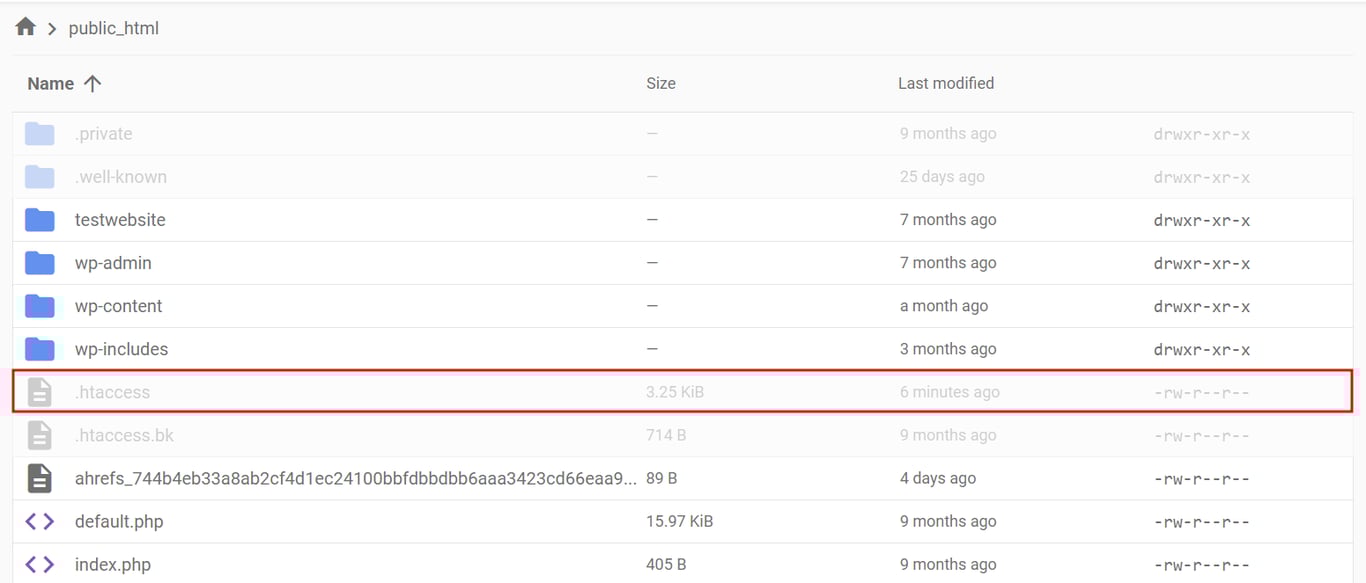Click the file icon beside .htaccess
The height and width of the screenshot is (583, 1366).
point(38,391)
